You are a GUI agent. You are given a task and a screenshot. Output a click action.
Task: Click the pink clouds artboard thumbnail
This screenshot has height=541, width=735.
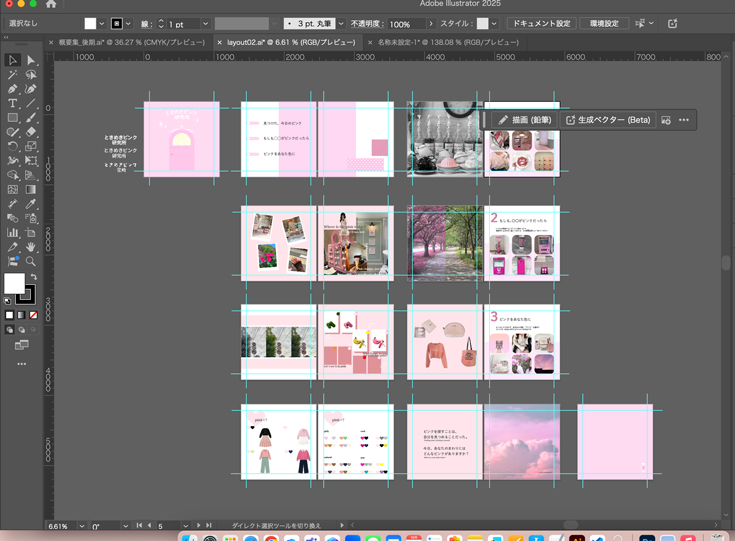coord(521,441)
